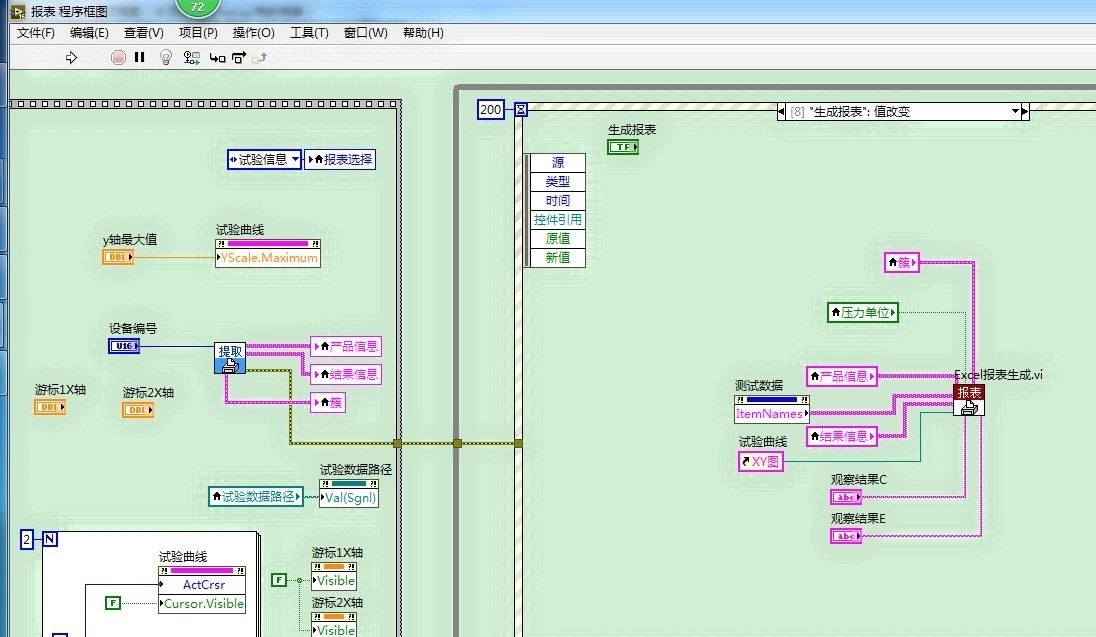Click the YScale.Maximum property node
Screen dimensions: 1096x637
268,258
